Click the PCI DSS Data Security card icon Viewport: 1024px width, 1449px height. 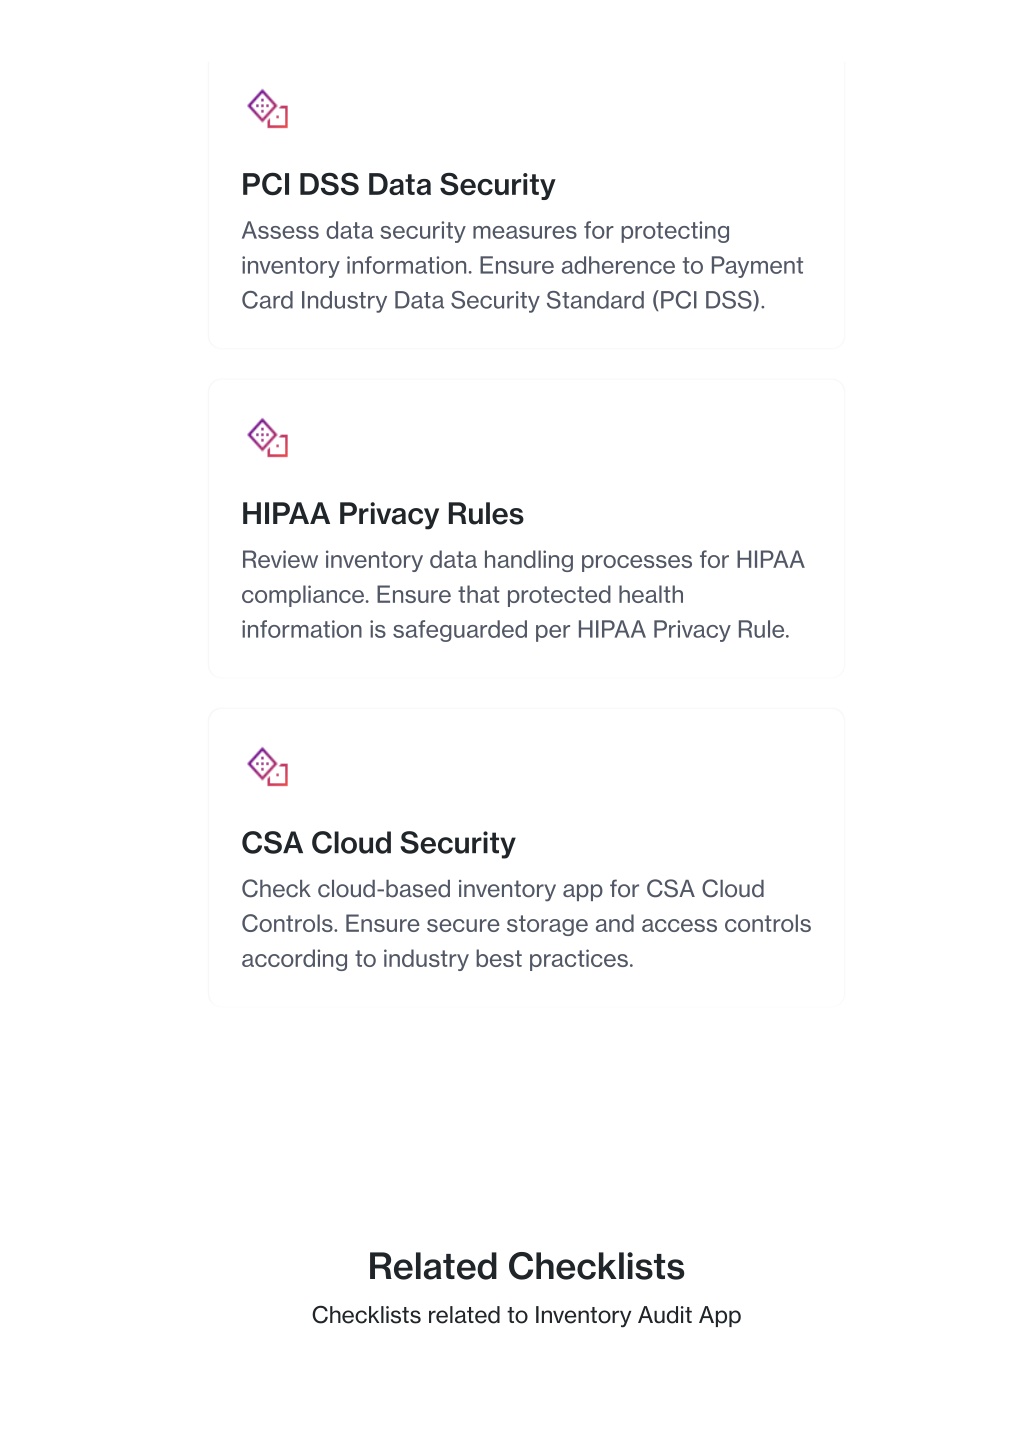[x=268, y=109]
